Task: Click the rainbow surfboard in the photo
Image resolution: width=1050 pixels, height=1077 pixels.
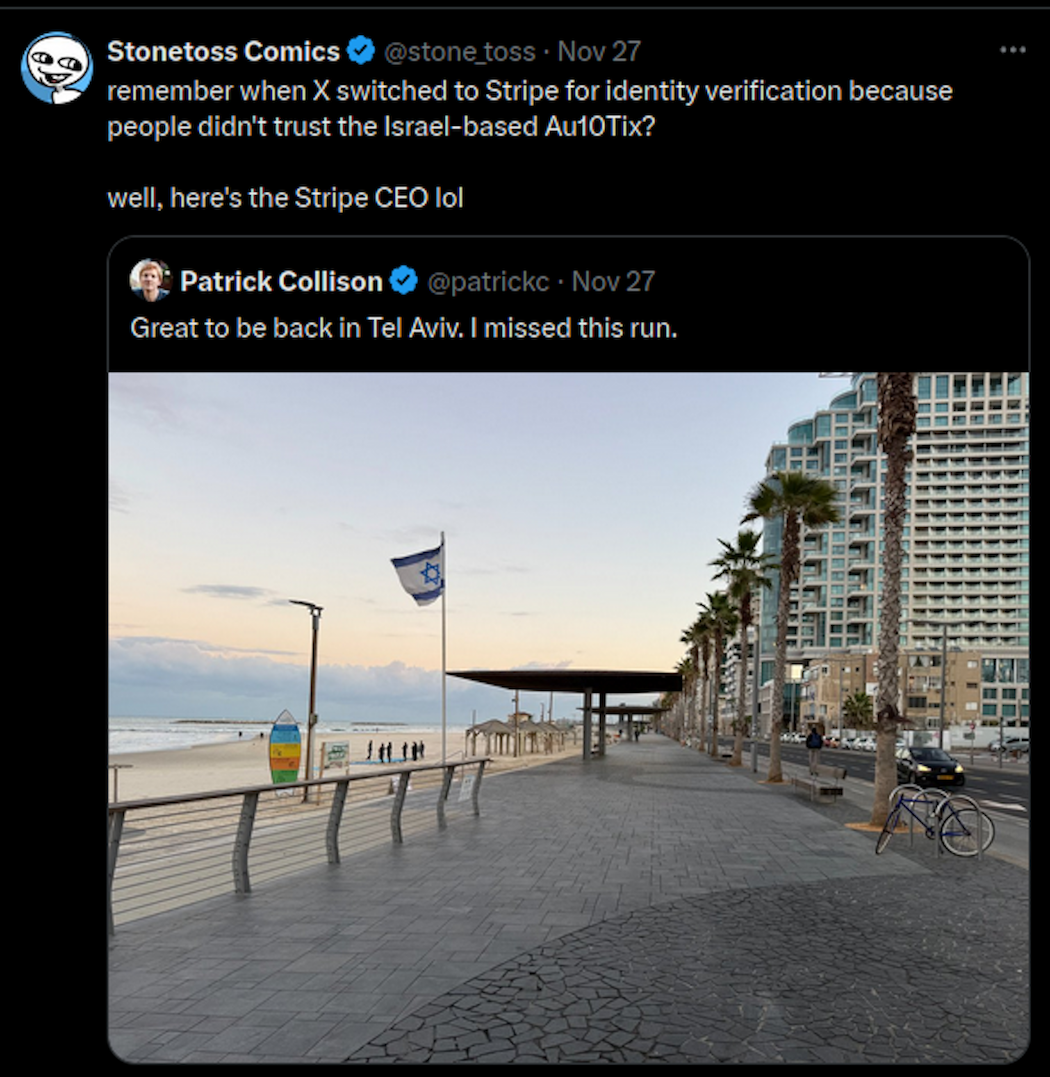Action: coord(285,748)
